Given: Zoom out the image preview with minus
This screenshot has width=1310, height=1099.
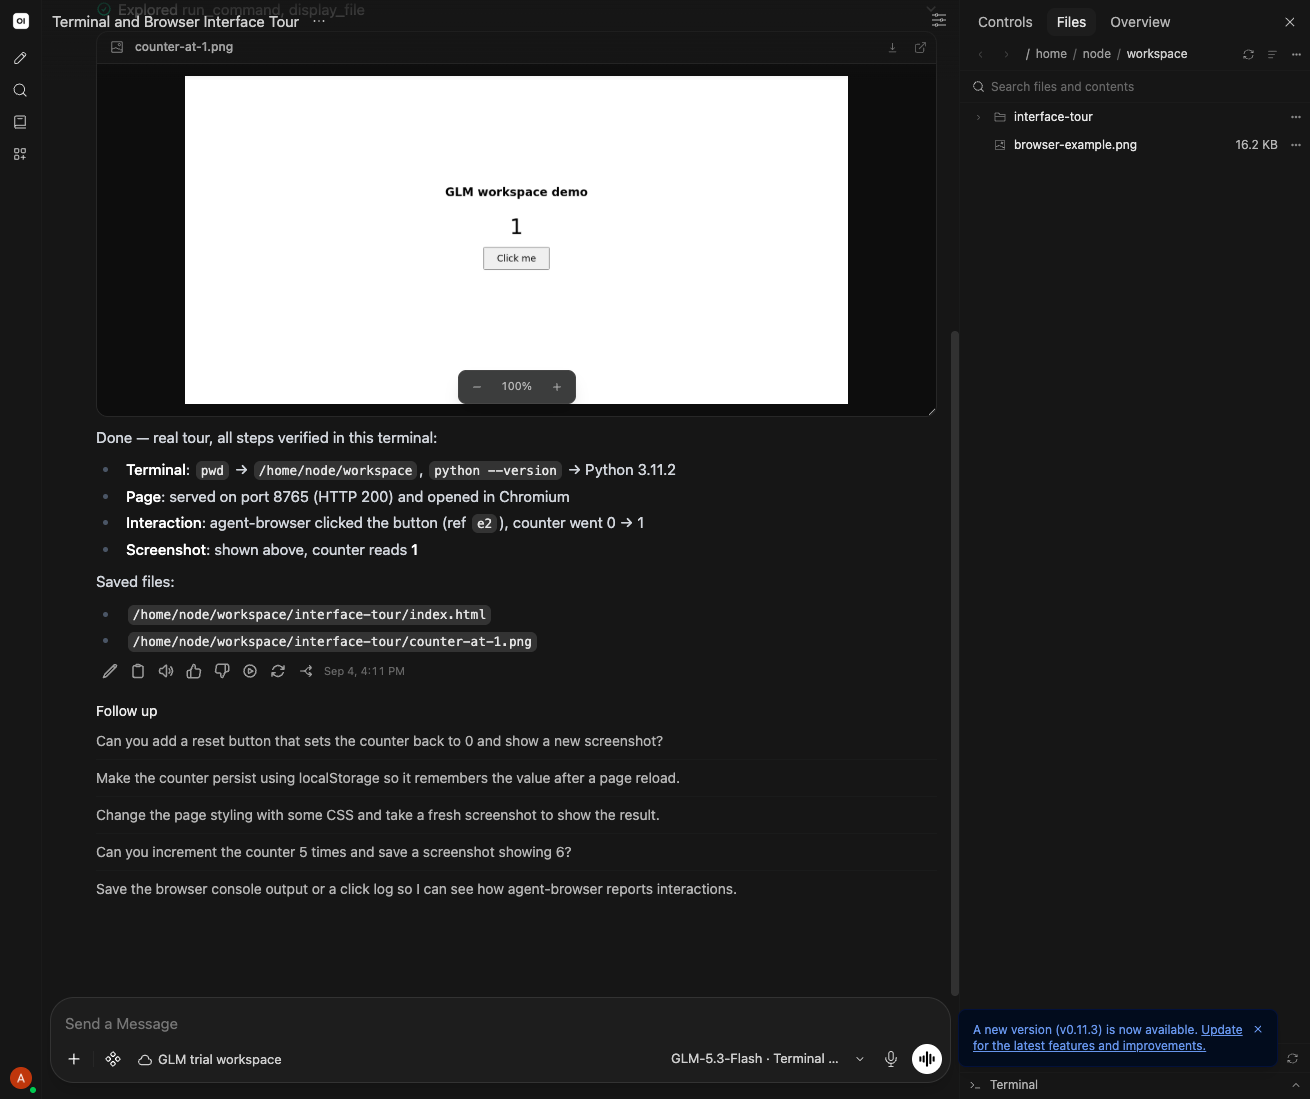Looking at the screenshot, I should coord(477,387).
